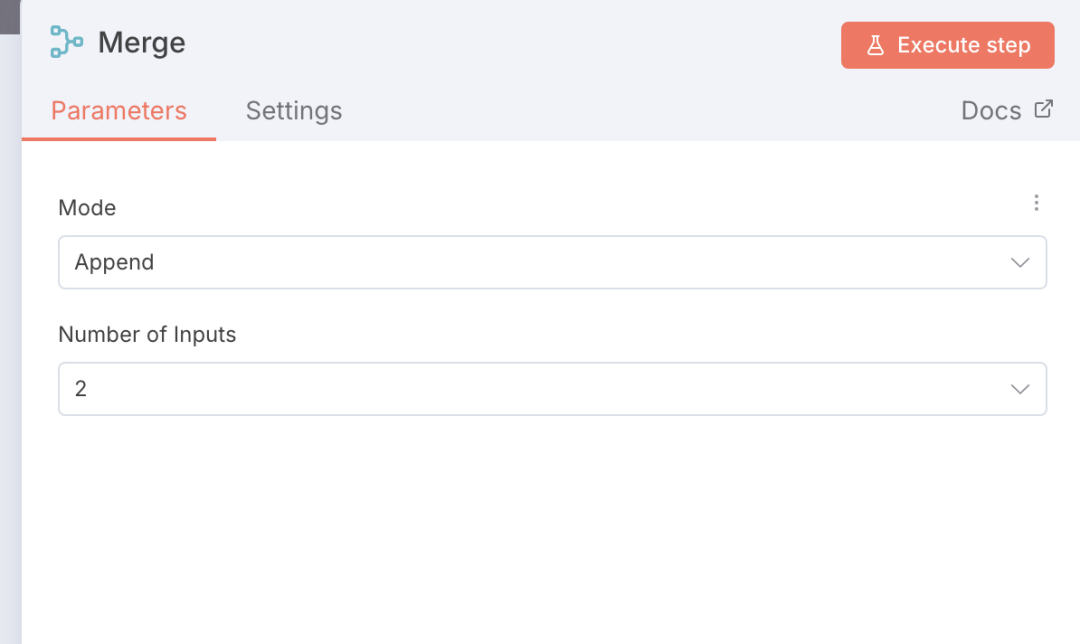This screenshot has width=1080, height=644.
Task: Click the dark gray corner element at top-left
Action: 9,16
